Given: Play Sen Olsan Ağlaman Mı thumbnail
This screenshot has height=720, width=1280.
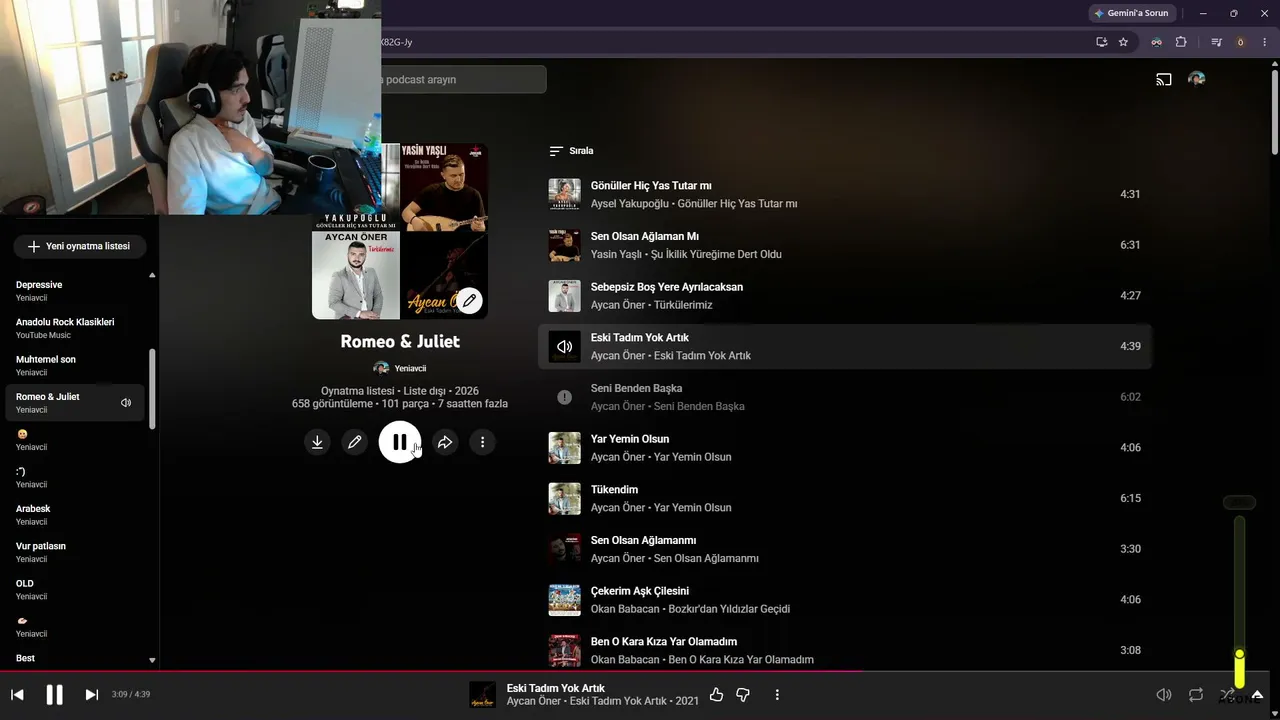Looking at the screenshot, I should tap(564, 245).
